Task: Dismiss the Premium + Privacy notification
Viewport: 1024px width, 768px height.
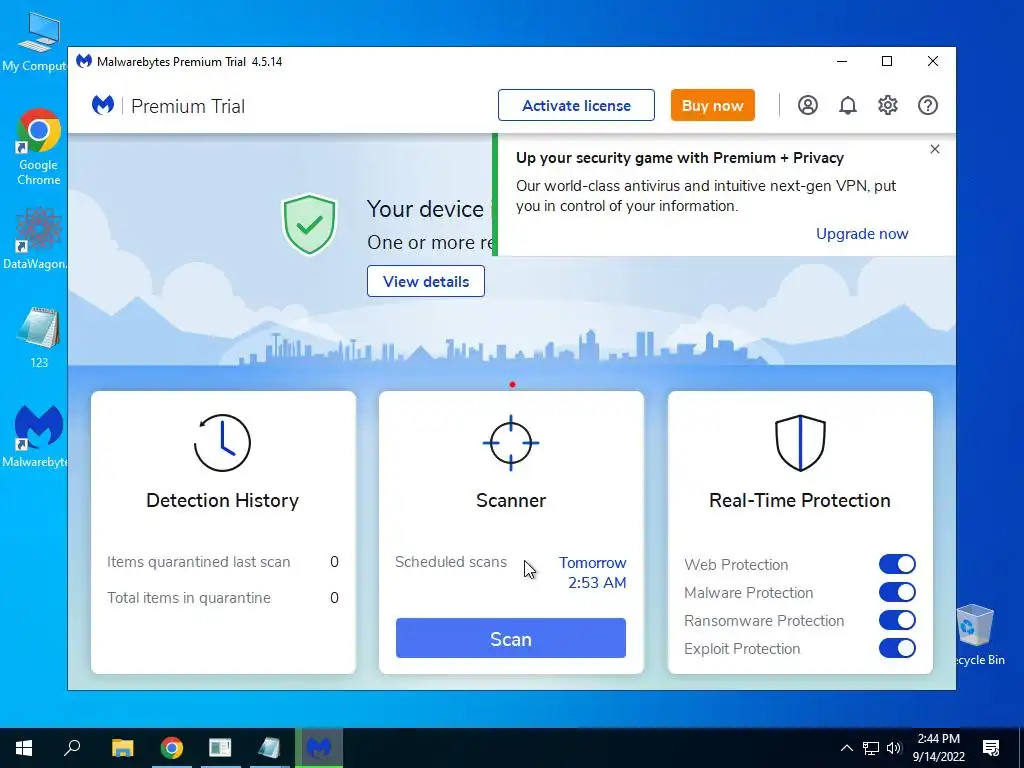Action: [935, 149]
